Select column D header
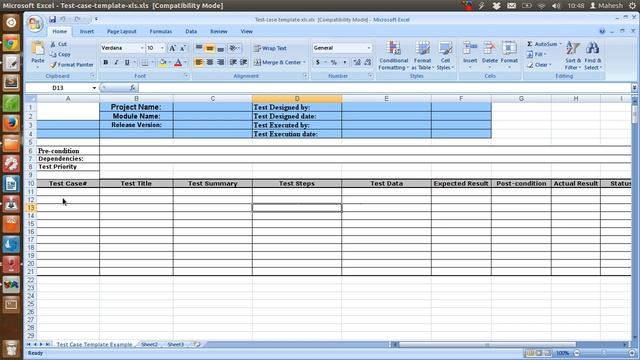 297,99
